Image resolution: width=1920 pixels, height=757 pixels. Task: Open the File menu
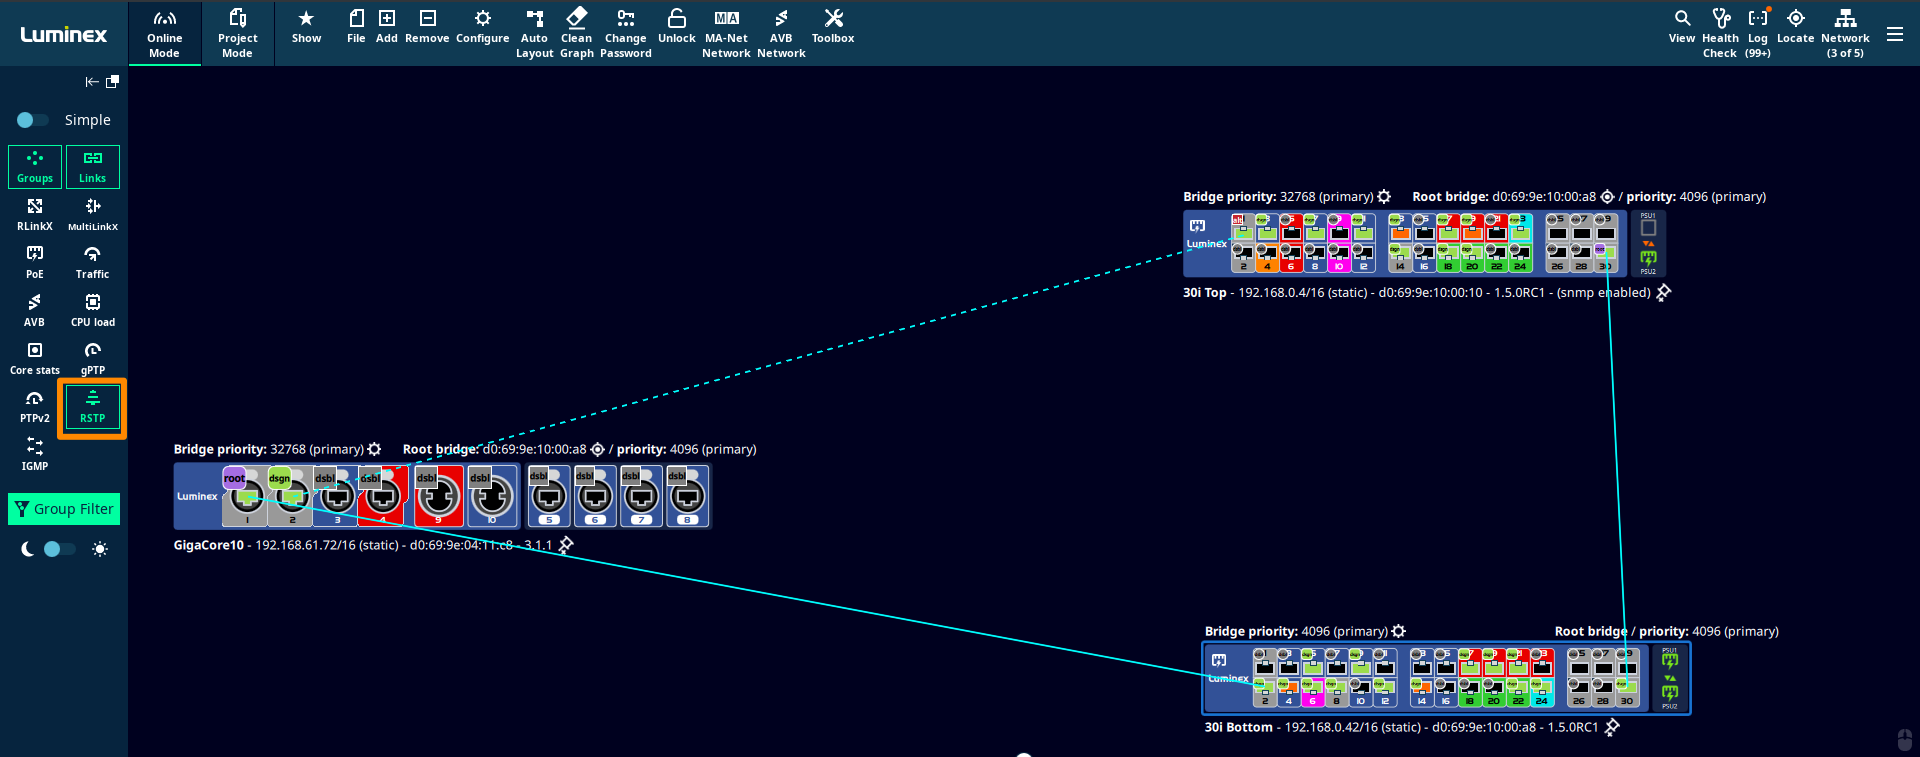[x=356, y=27]
